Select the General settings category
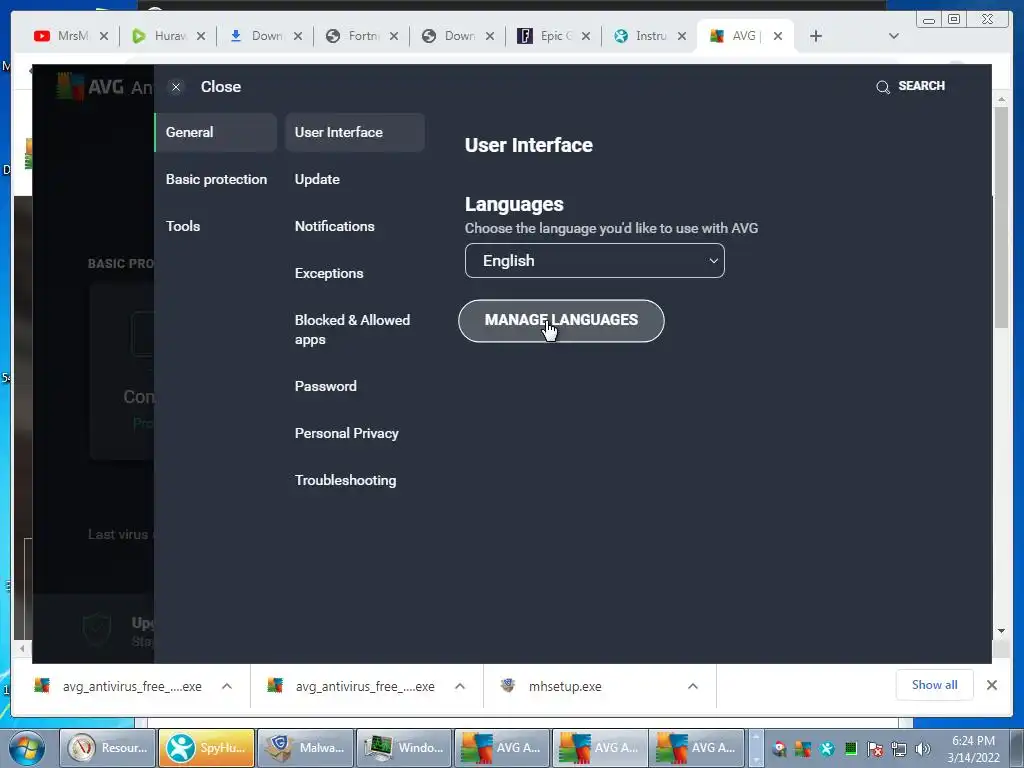1024x768 pixels. pos(216,132)
